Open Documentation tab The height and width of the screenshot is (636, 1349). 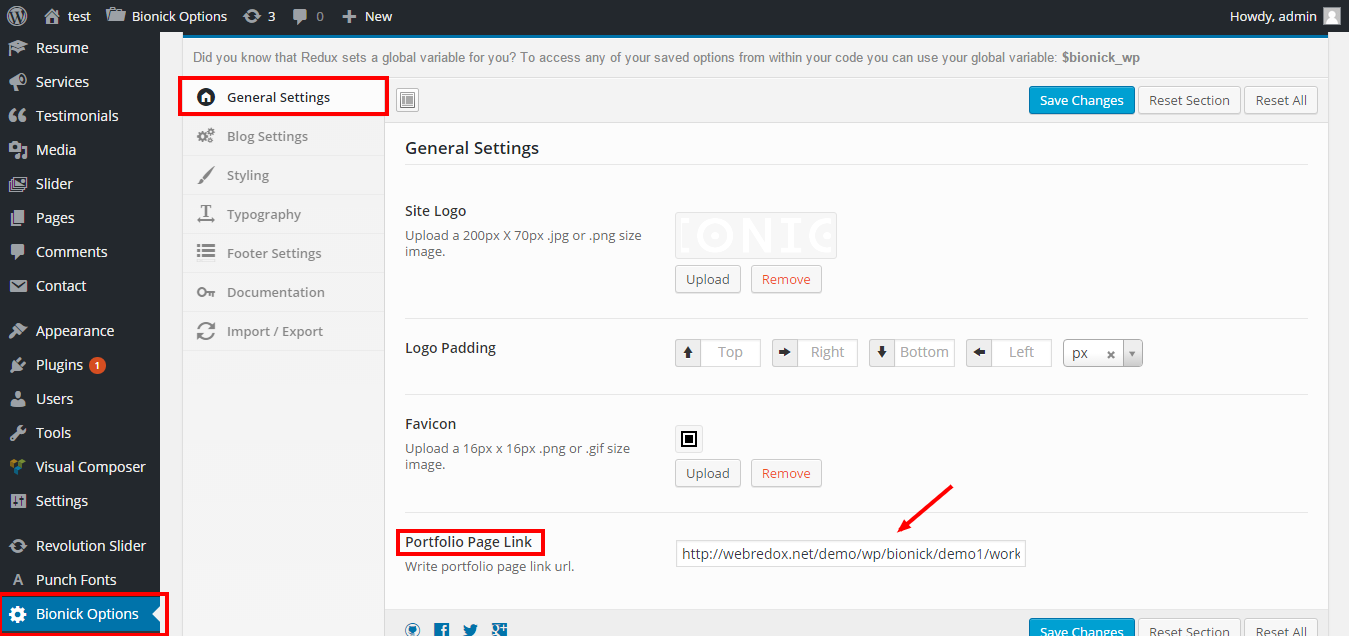pos(284,292)
